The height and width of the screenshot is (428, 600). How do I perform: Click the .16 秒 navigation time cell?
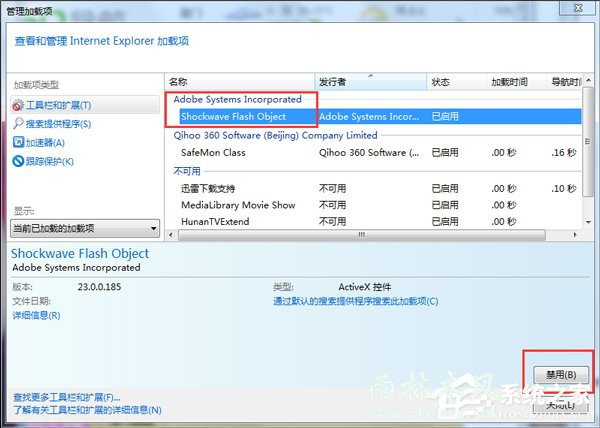(564, 153)
